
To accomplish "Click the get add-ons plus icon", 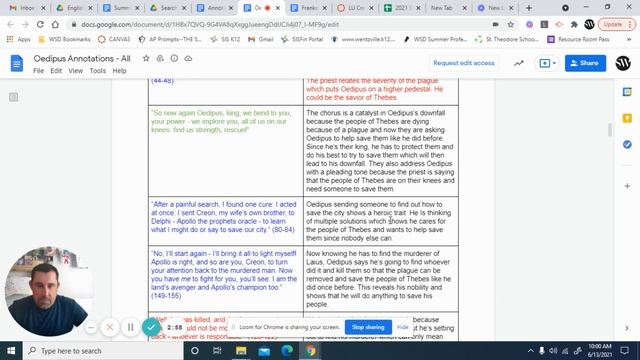I will tap(627, 186).
